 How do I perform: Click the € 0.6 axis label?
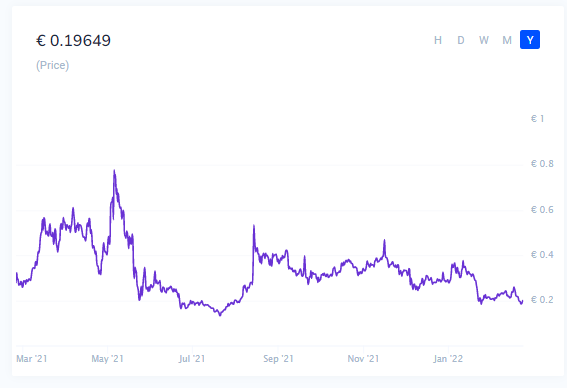pyautogui.click(x=542, y=210)
